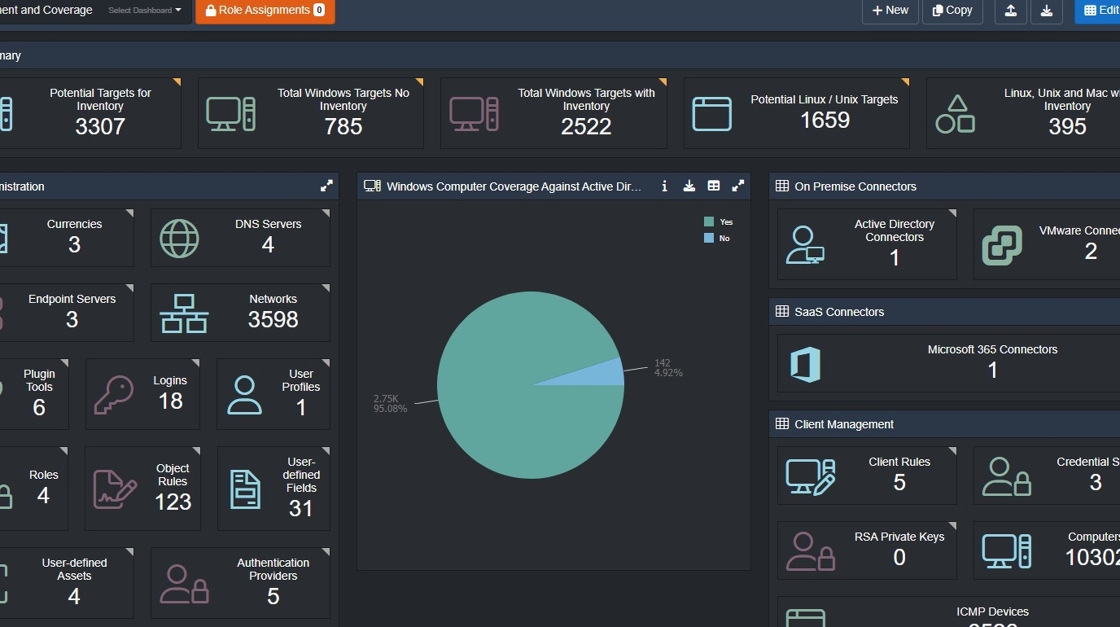Select the User Profiles person icon
This screenshot has width=1120, height=627.
(x=244, y=395)
